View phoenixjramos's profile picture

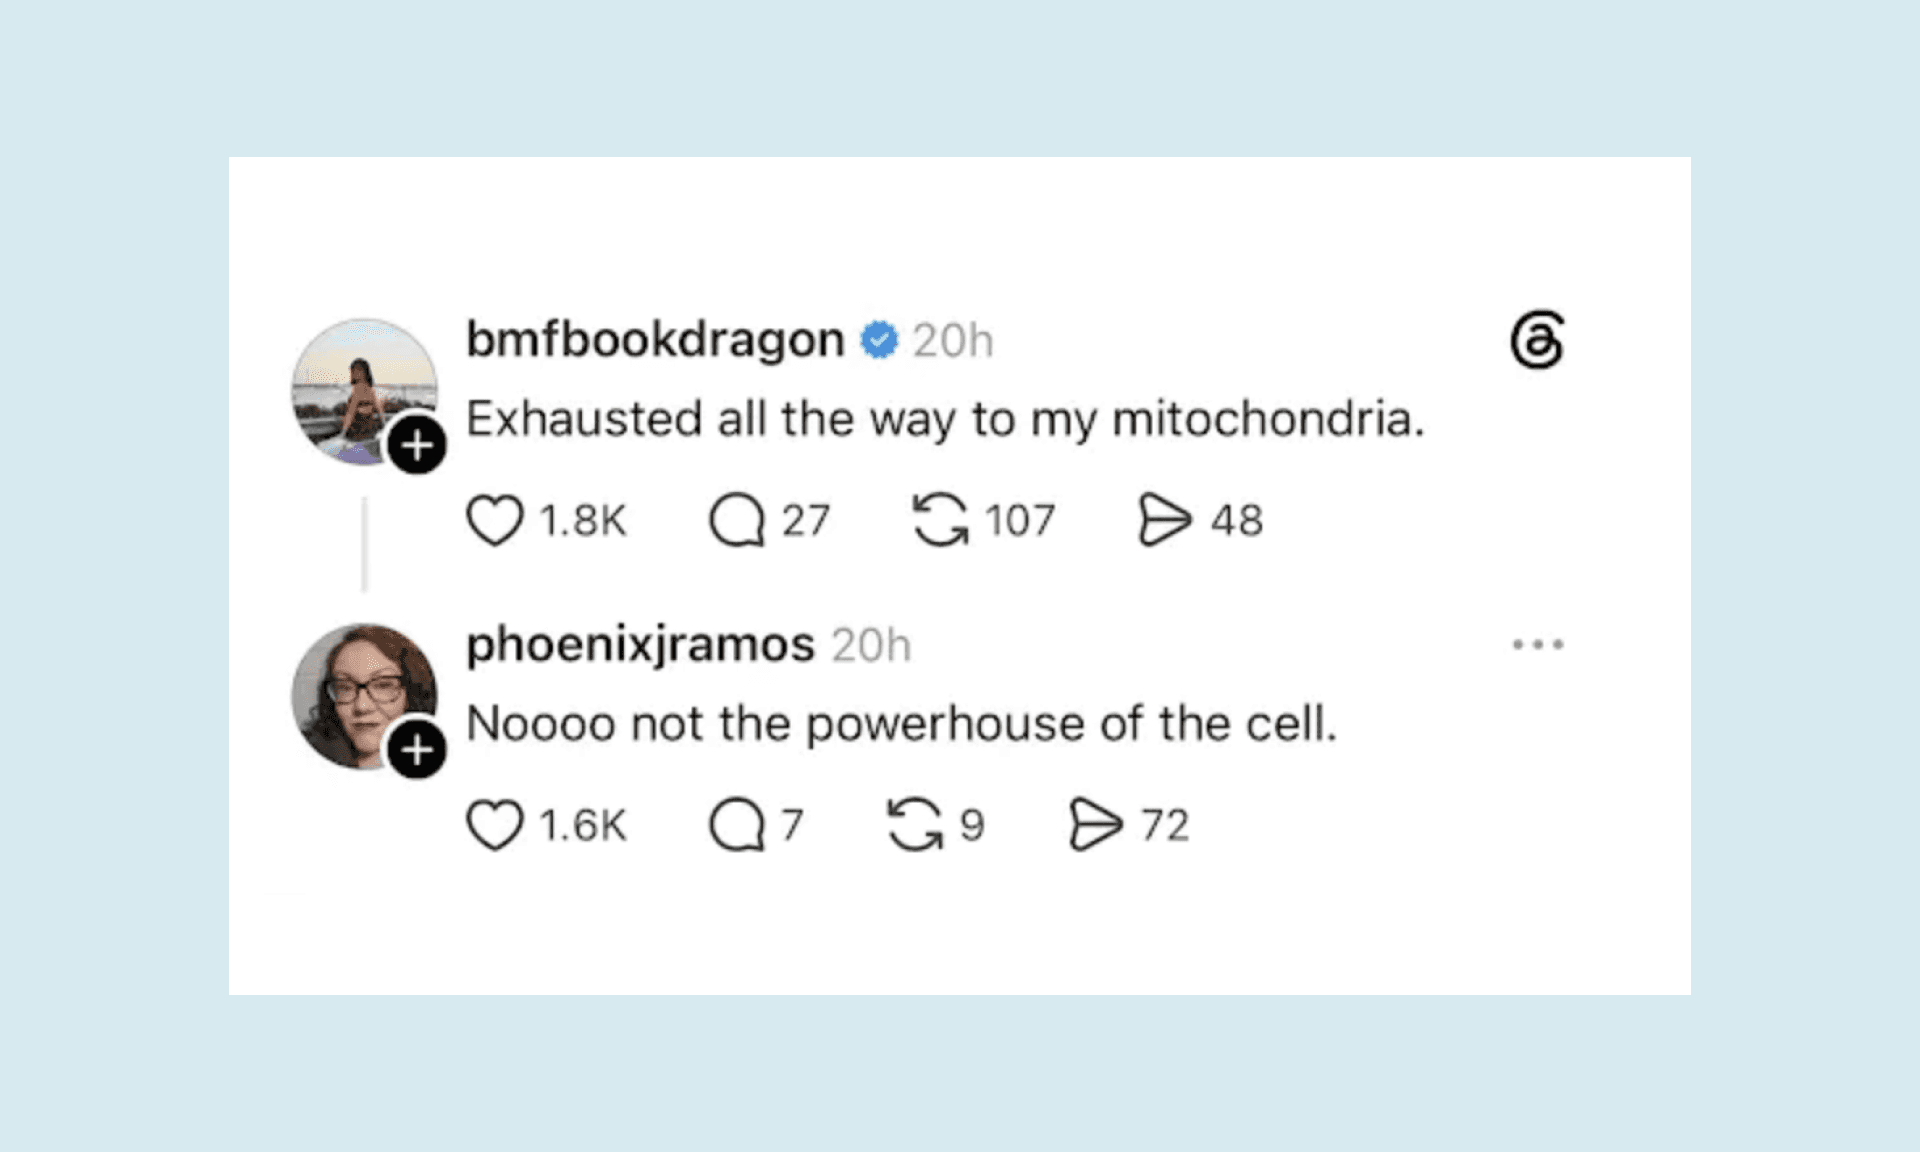[x=364, y=697]
